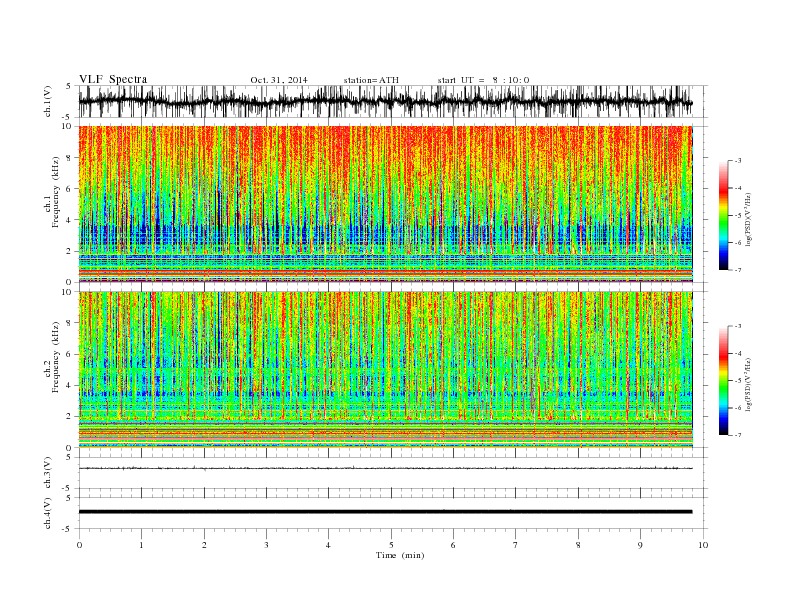Click the time axis tick label "6"

point(453,545)
